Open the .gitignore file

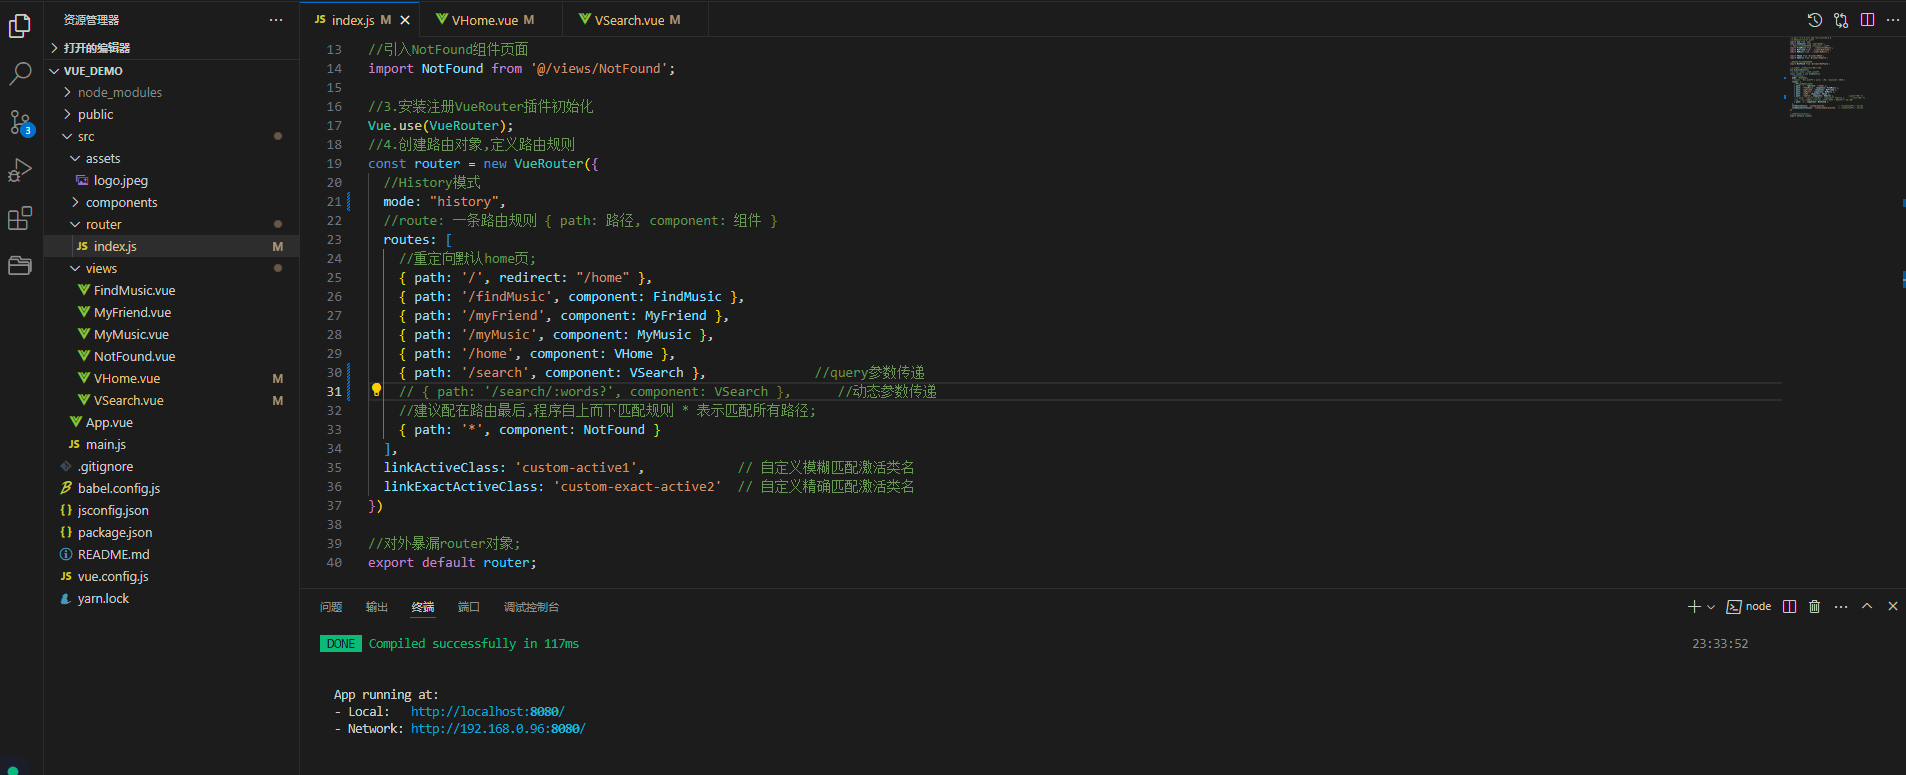[x=172, y=466]
